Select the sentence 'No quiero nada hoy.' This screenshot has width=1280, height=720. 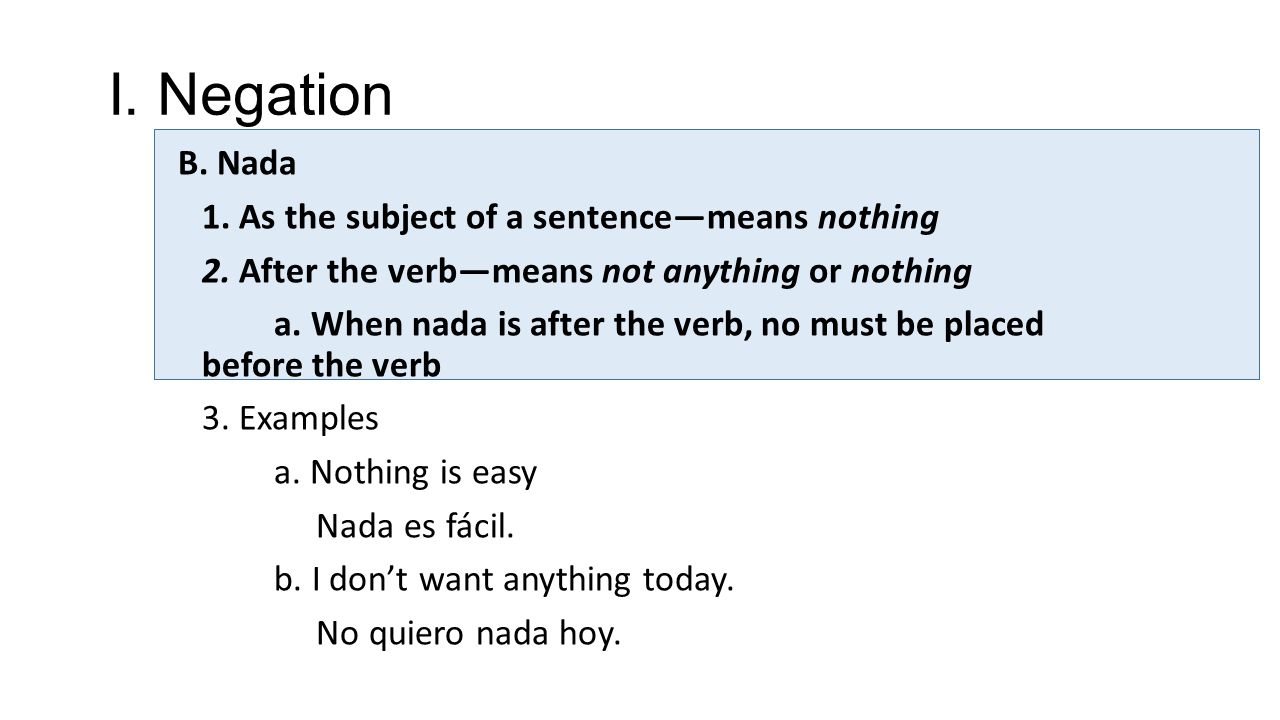468,634
